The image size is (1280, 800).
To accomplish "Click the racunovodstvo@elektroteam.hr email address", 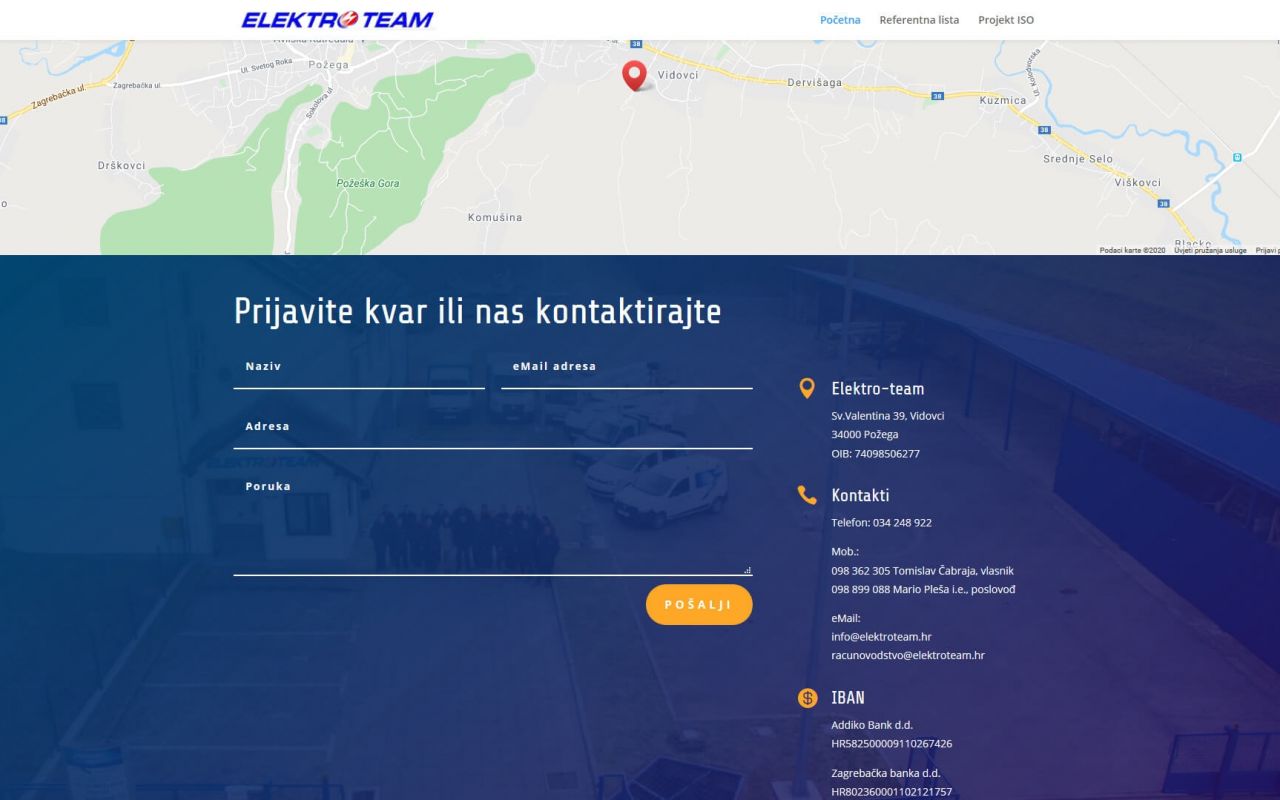I will click(x=907, y=656).
